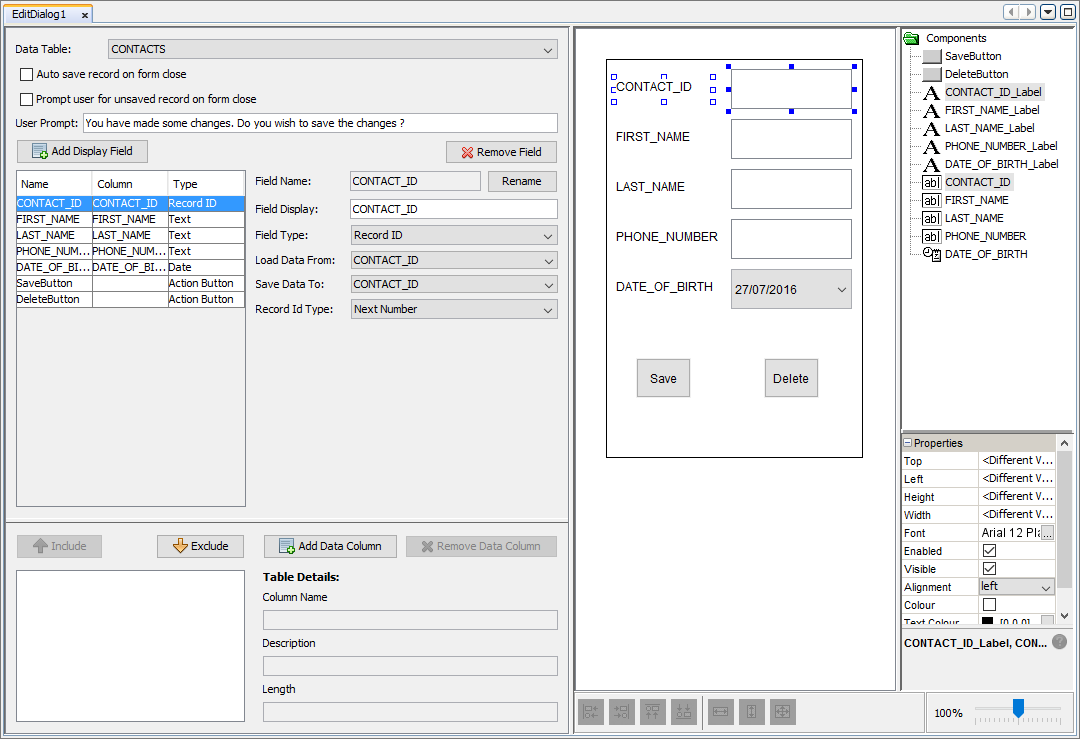1080x739 pixels.
Task: Uncheck the Visible property checkbox
Action: 989,569
